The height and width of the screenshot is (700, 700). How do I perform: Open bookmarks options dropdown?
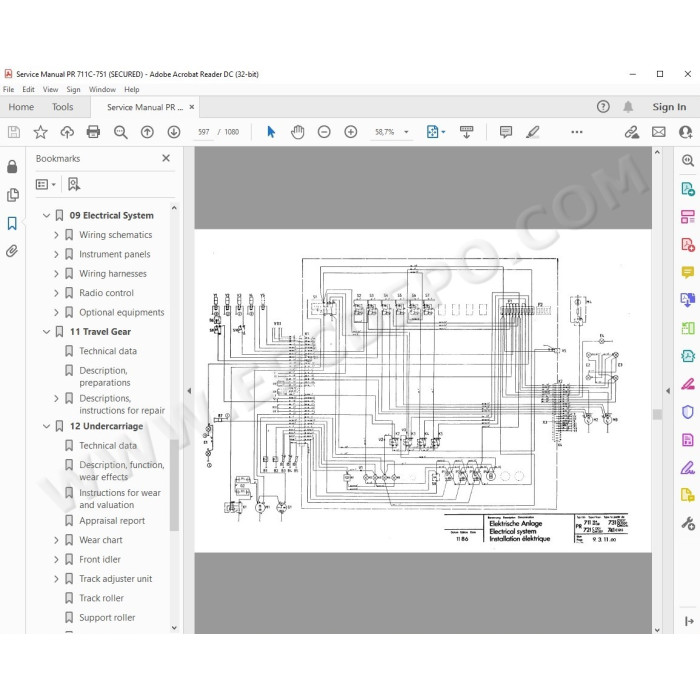tap(46, 184)
